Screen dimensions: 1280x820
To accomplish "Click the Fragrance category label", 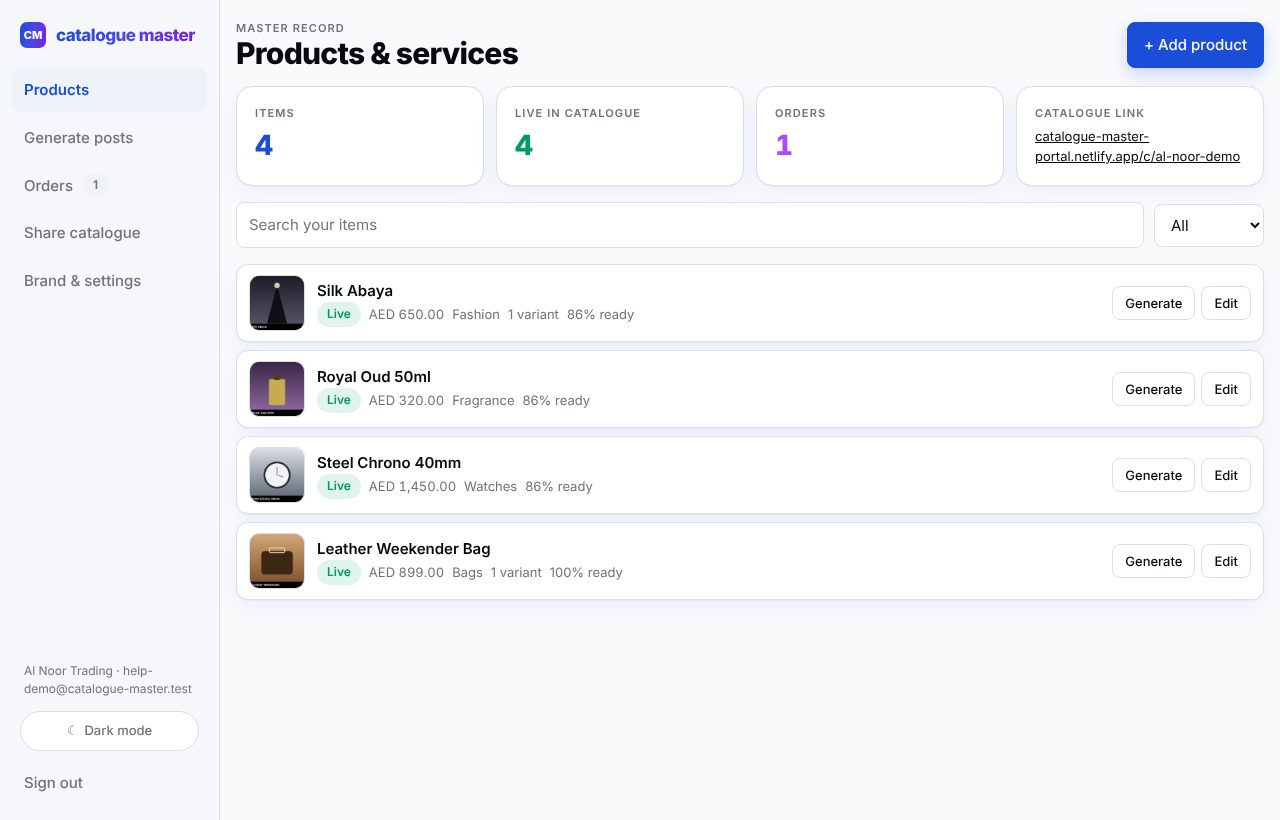I will point(483,401).
